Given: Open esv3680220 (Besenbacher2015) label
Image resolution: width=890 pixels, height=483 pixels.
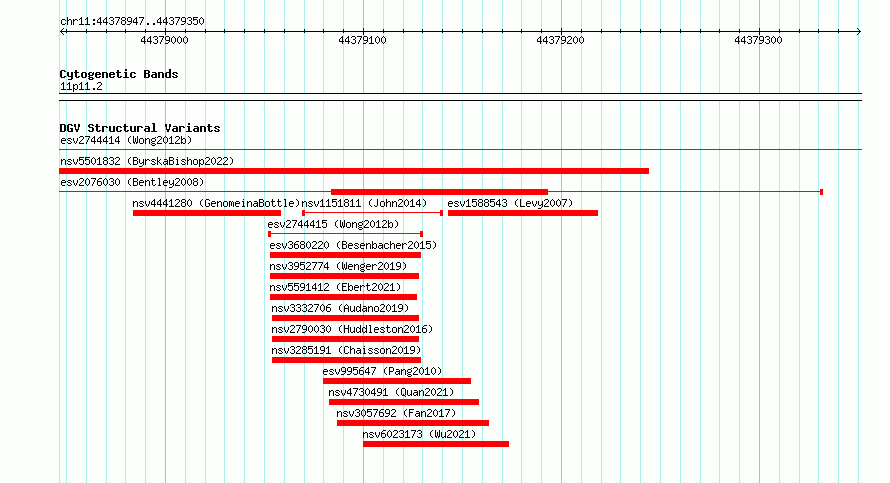Looking at the screenshot, I should [x=353, y=245].
